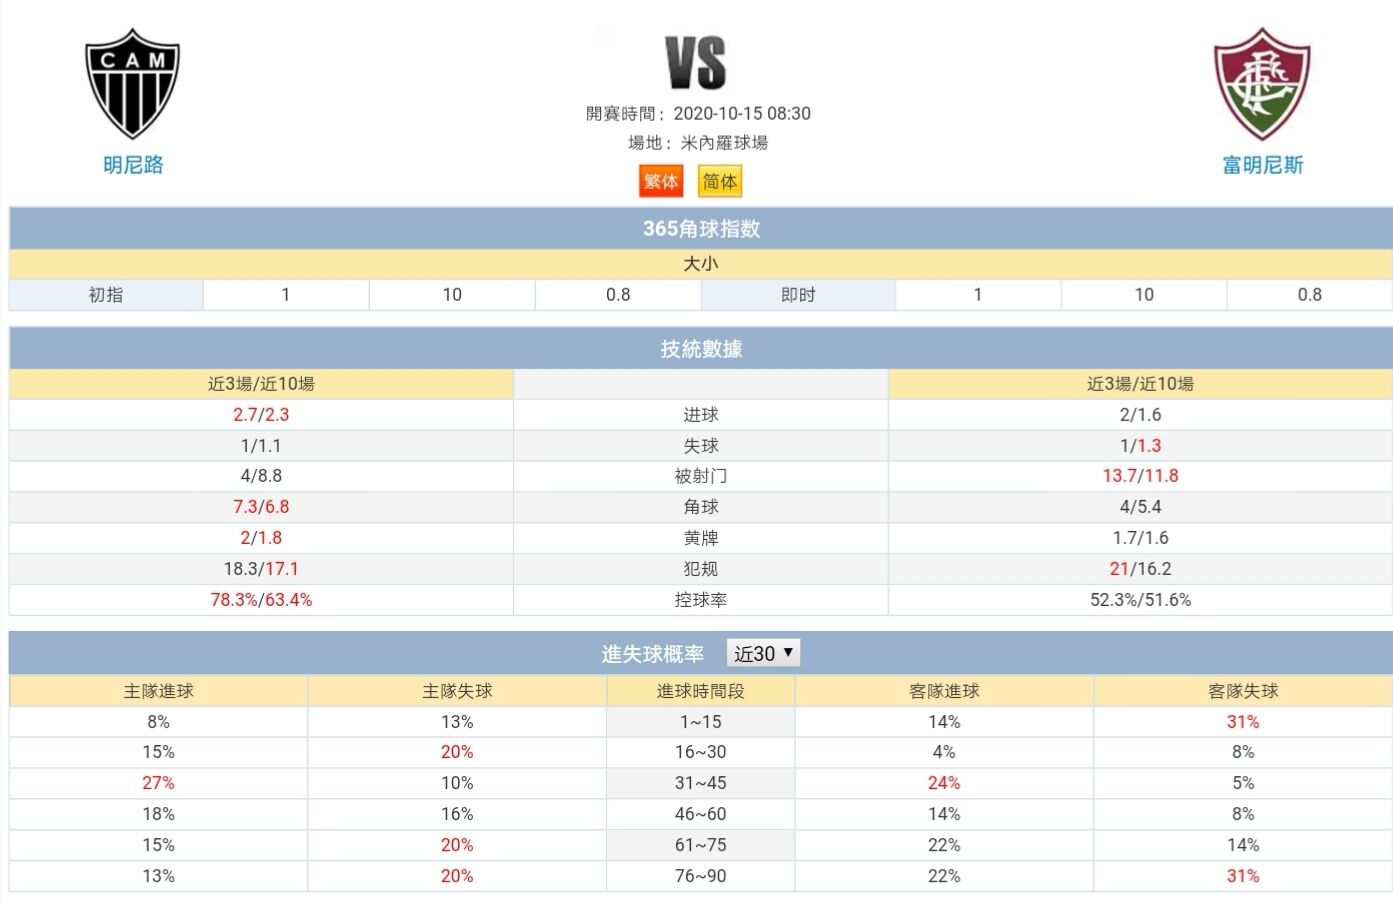Click the CAM Atlético Mineiro team crest
The height and width of the screenshot is (905, 1393).
coord(132,84)
